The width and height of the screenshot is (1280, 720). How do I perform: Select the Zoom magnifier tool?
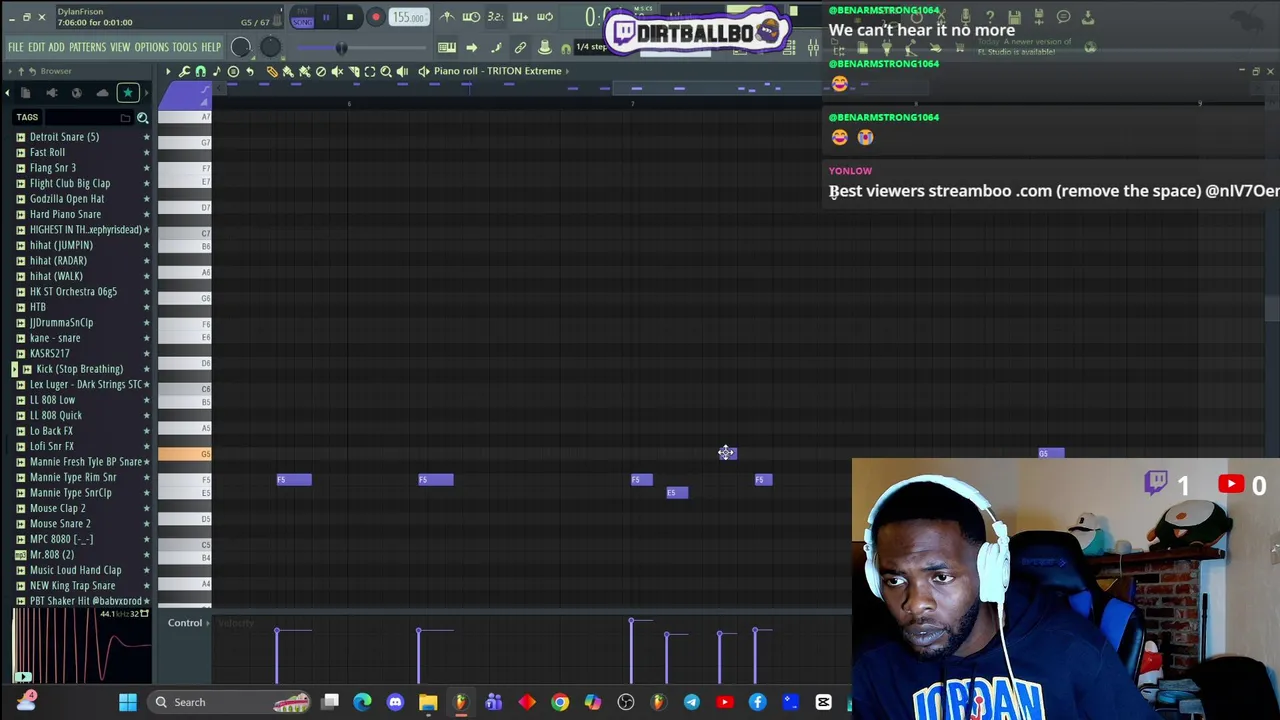click(386, 71)
